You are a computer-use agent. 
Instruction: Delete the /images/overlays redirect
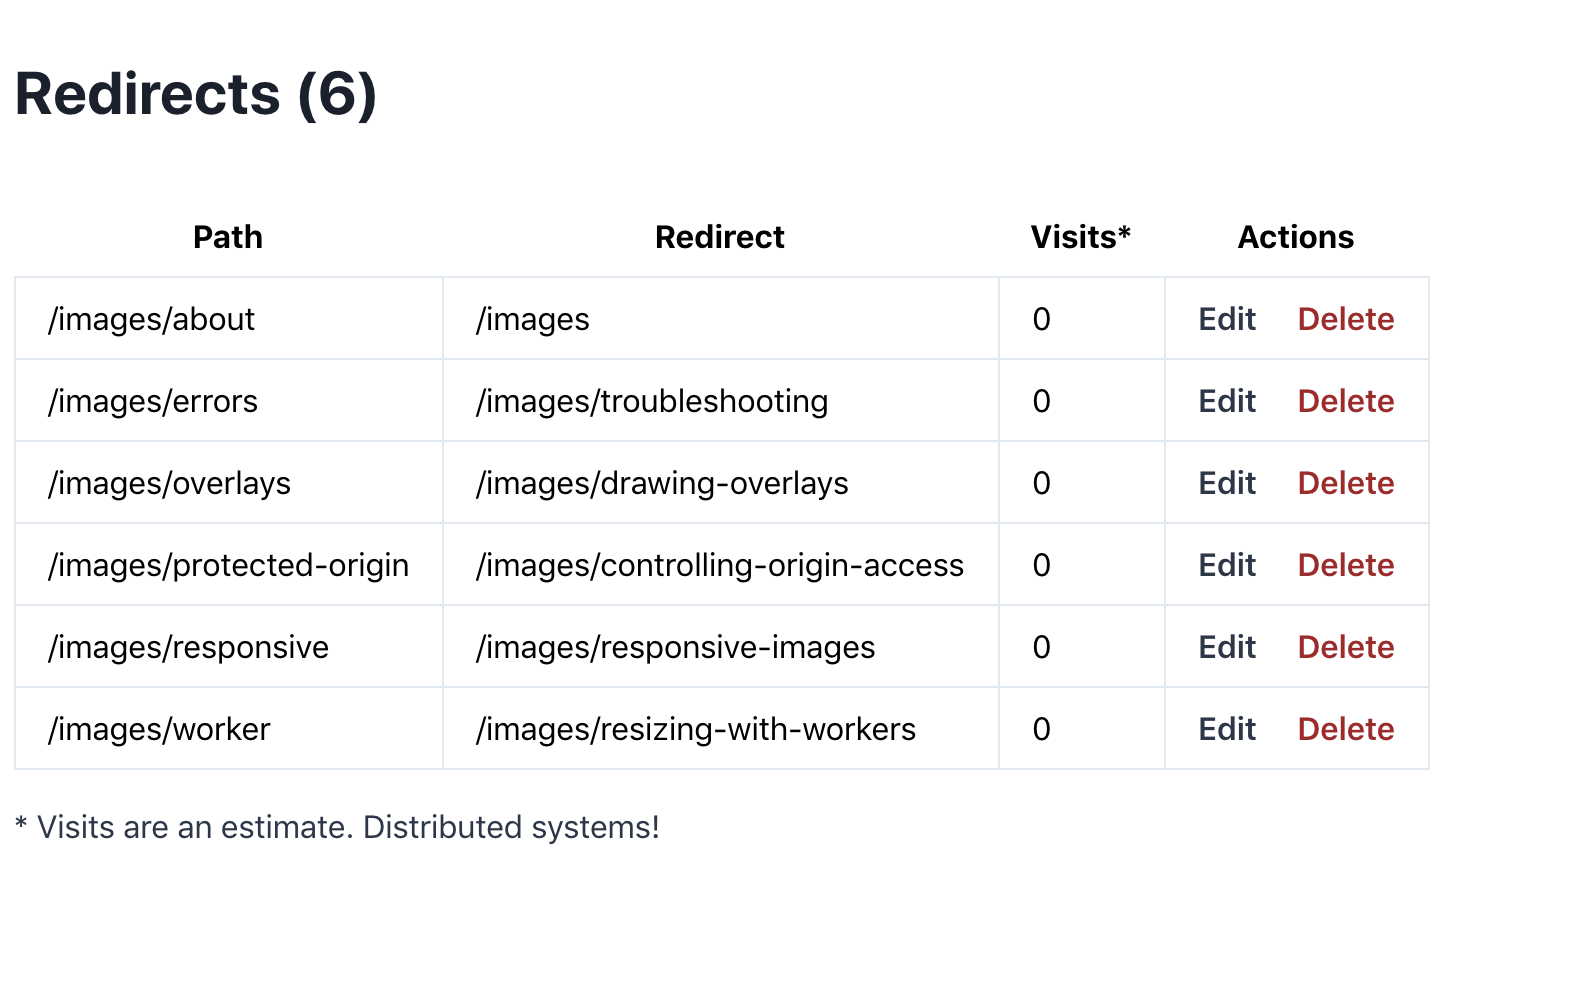(x=1345, y=483)
